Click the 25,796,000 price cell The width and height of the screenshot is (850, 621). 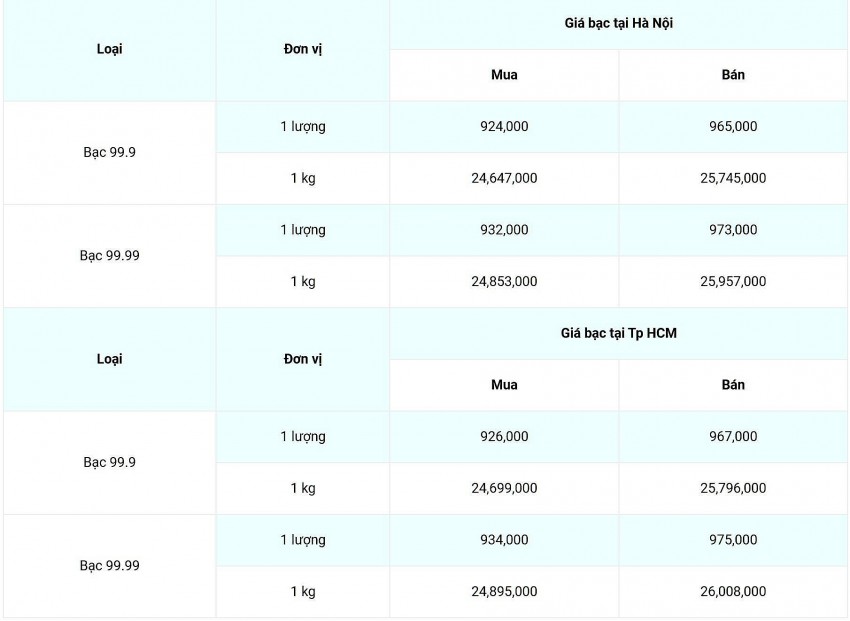733,488
